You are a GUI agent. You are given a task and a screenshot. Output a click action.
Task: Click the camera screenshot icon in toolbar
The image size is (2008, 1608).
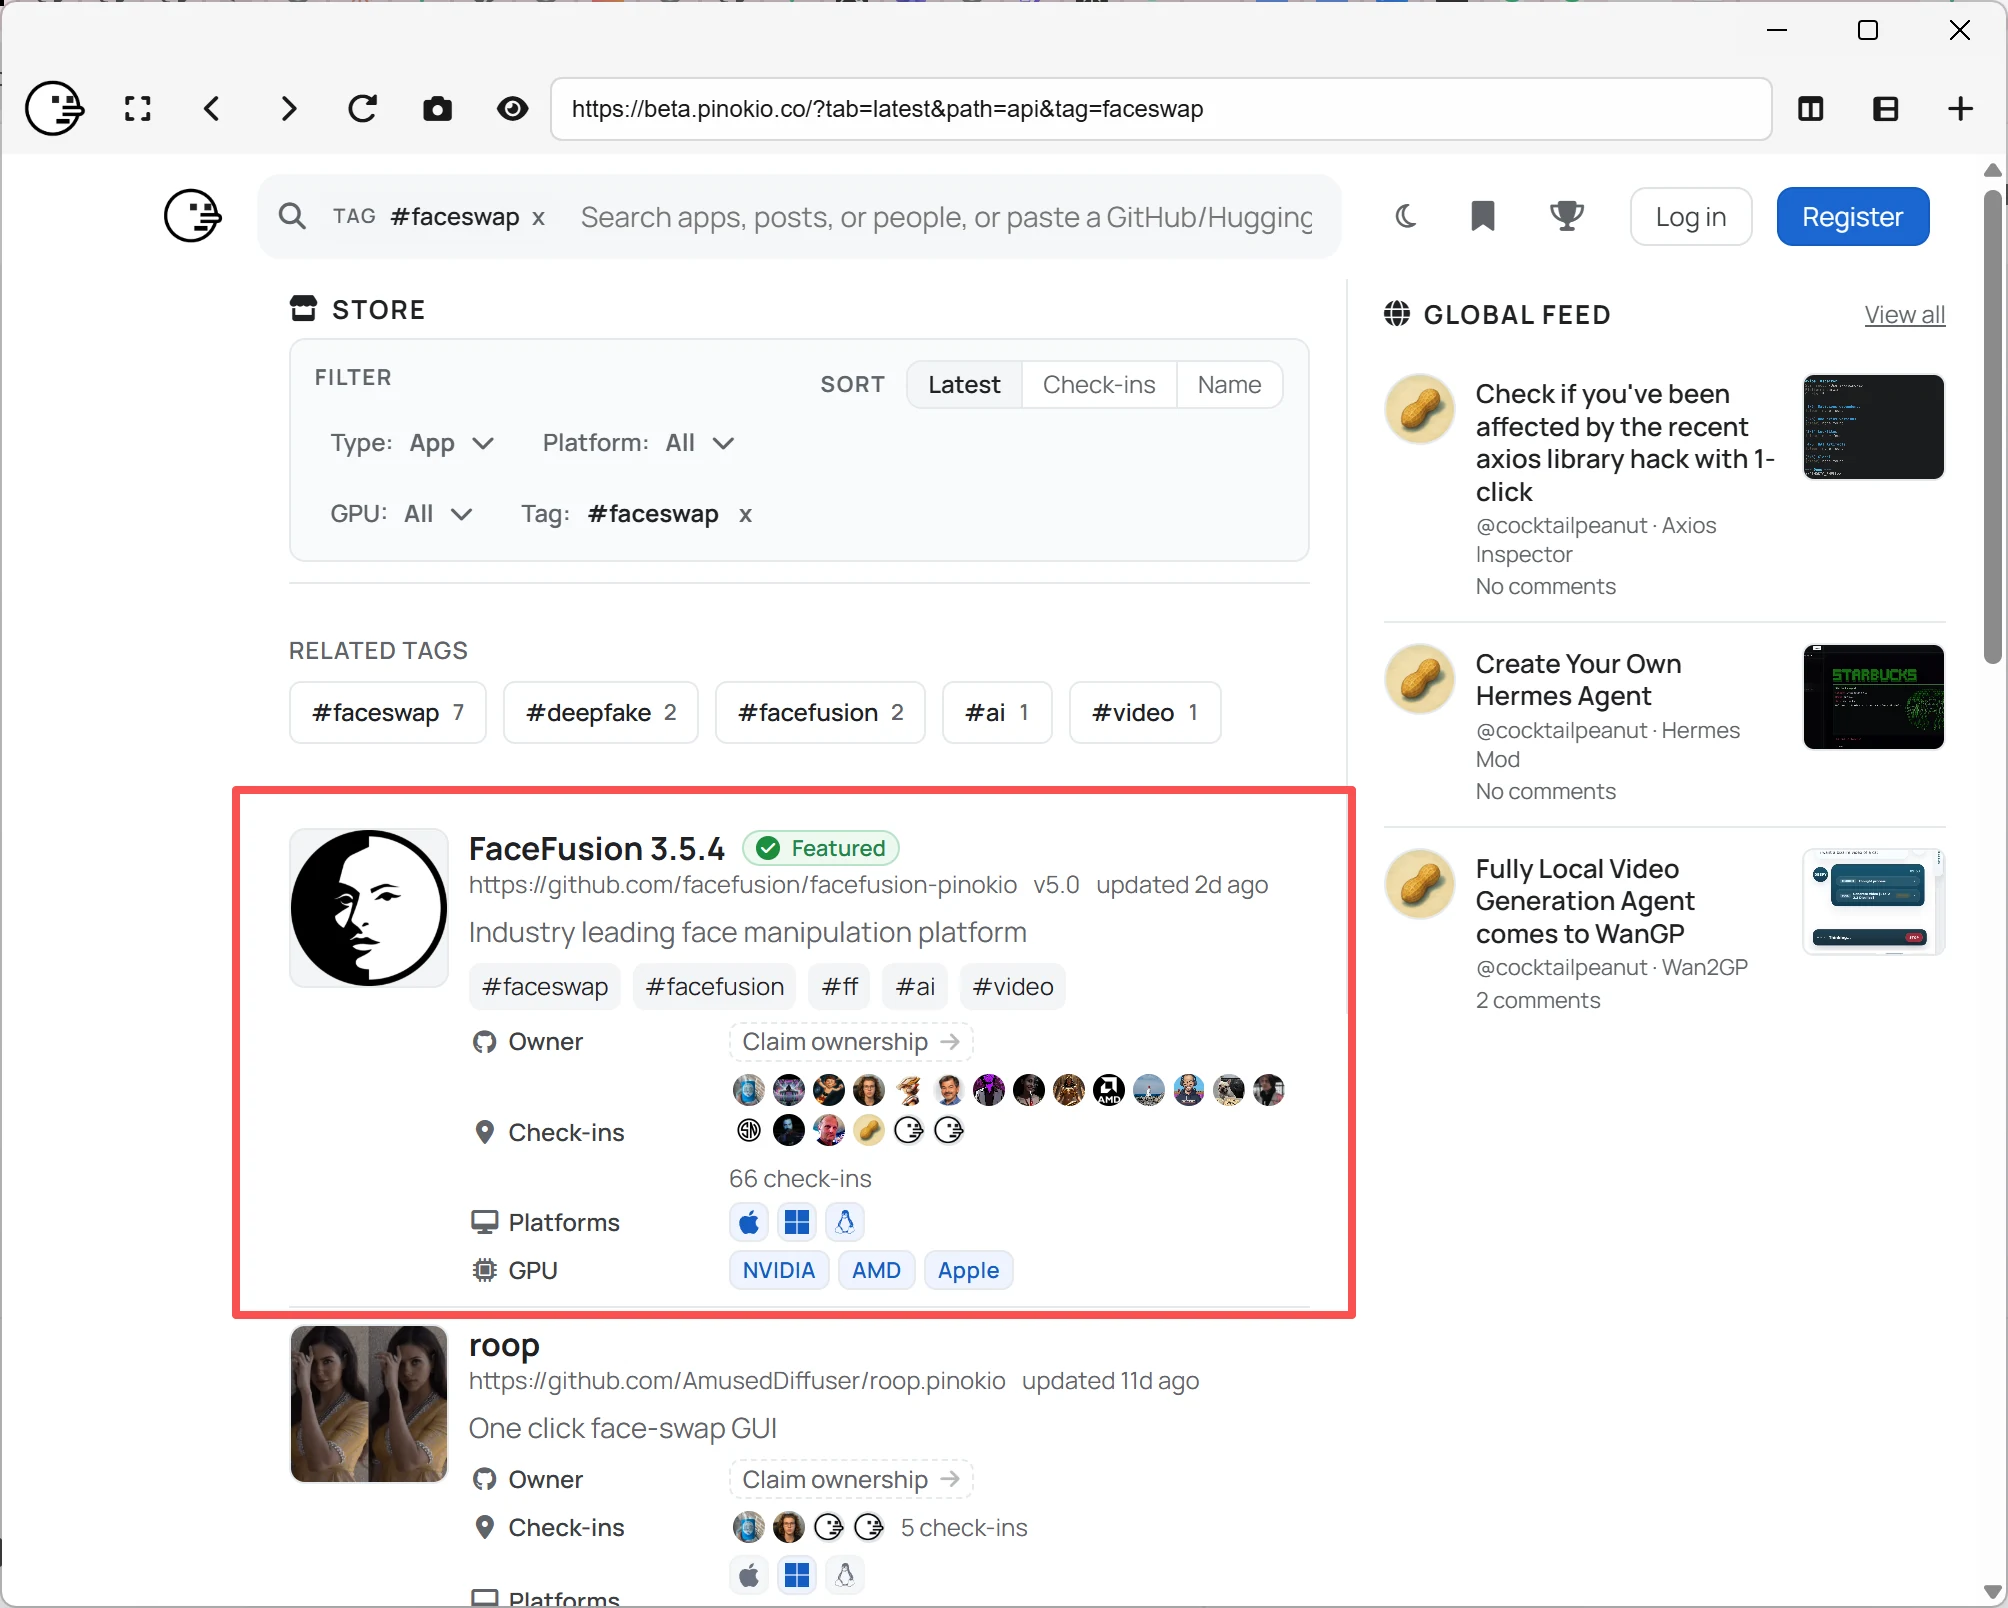[437, 109]
